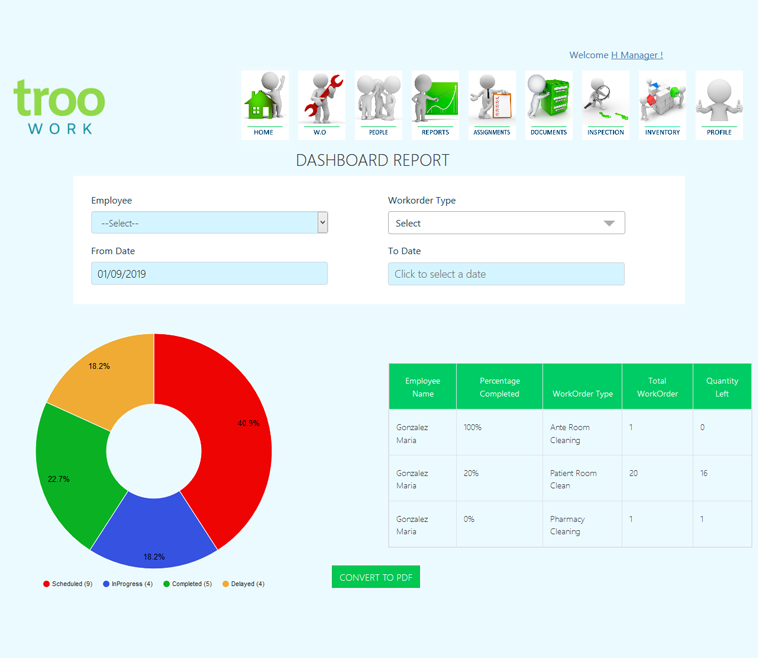Toggle Scheduled legend item in chart
Image resolution: width=758 pixels, height=658 pixels.
point(68,584)
